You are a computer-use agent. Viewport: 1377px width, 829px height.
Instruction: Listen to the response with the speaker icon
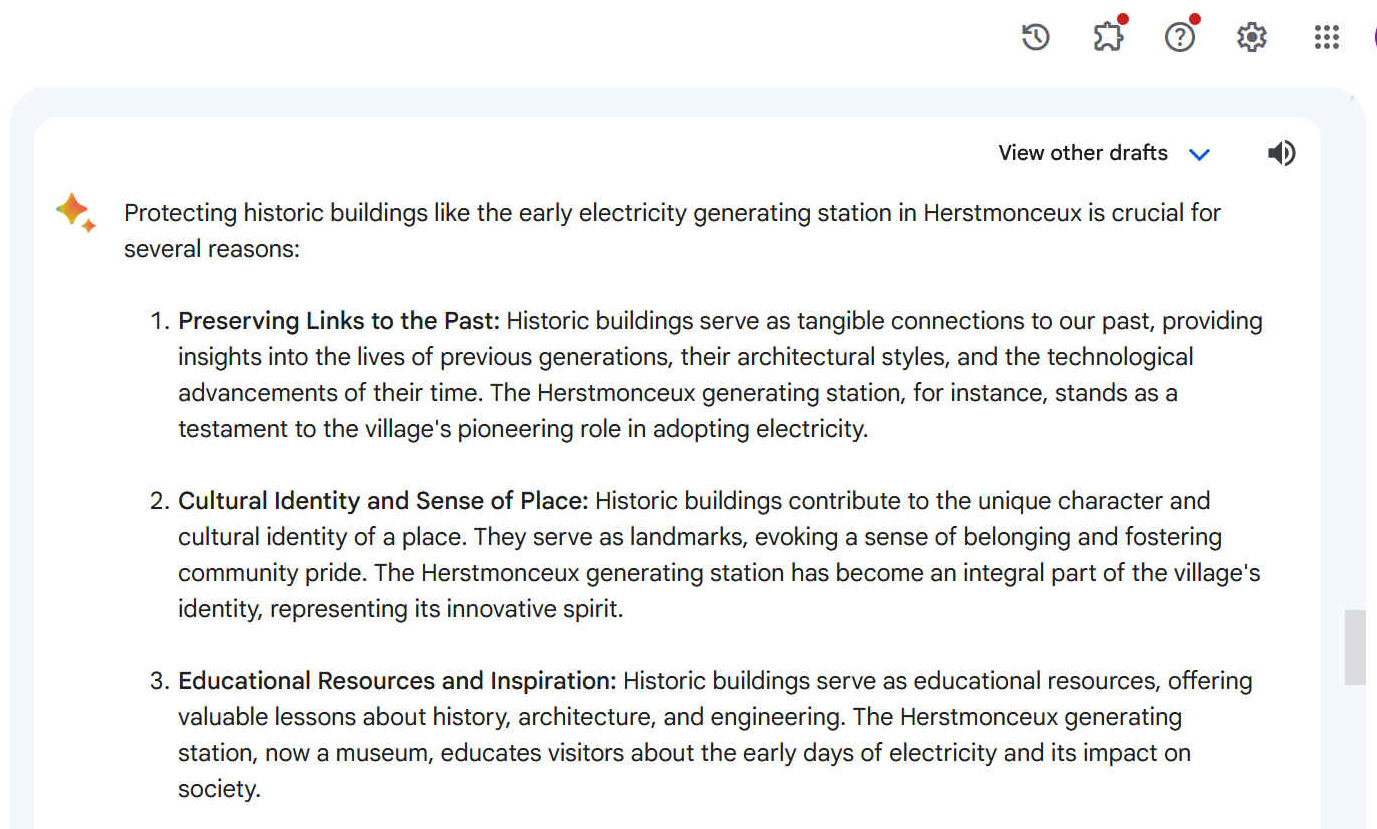[x=1281, y=152]
